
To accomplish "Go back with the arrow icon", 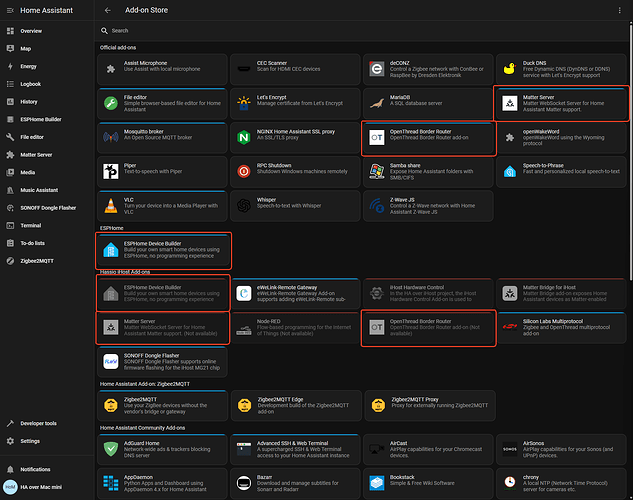I will [107, 10].
